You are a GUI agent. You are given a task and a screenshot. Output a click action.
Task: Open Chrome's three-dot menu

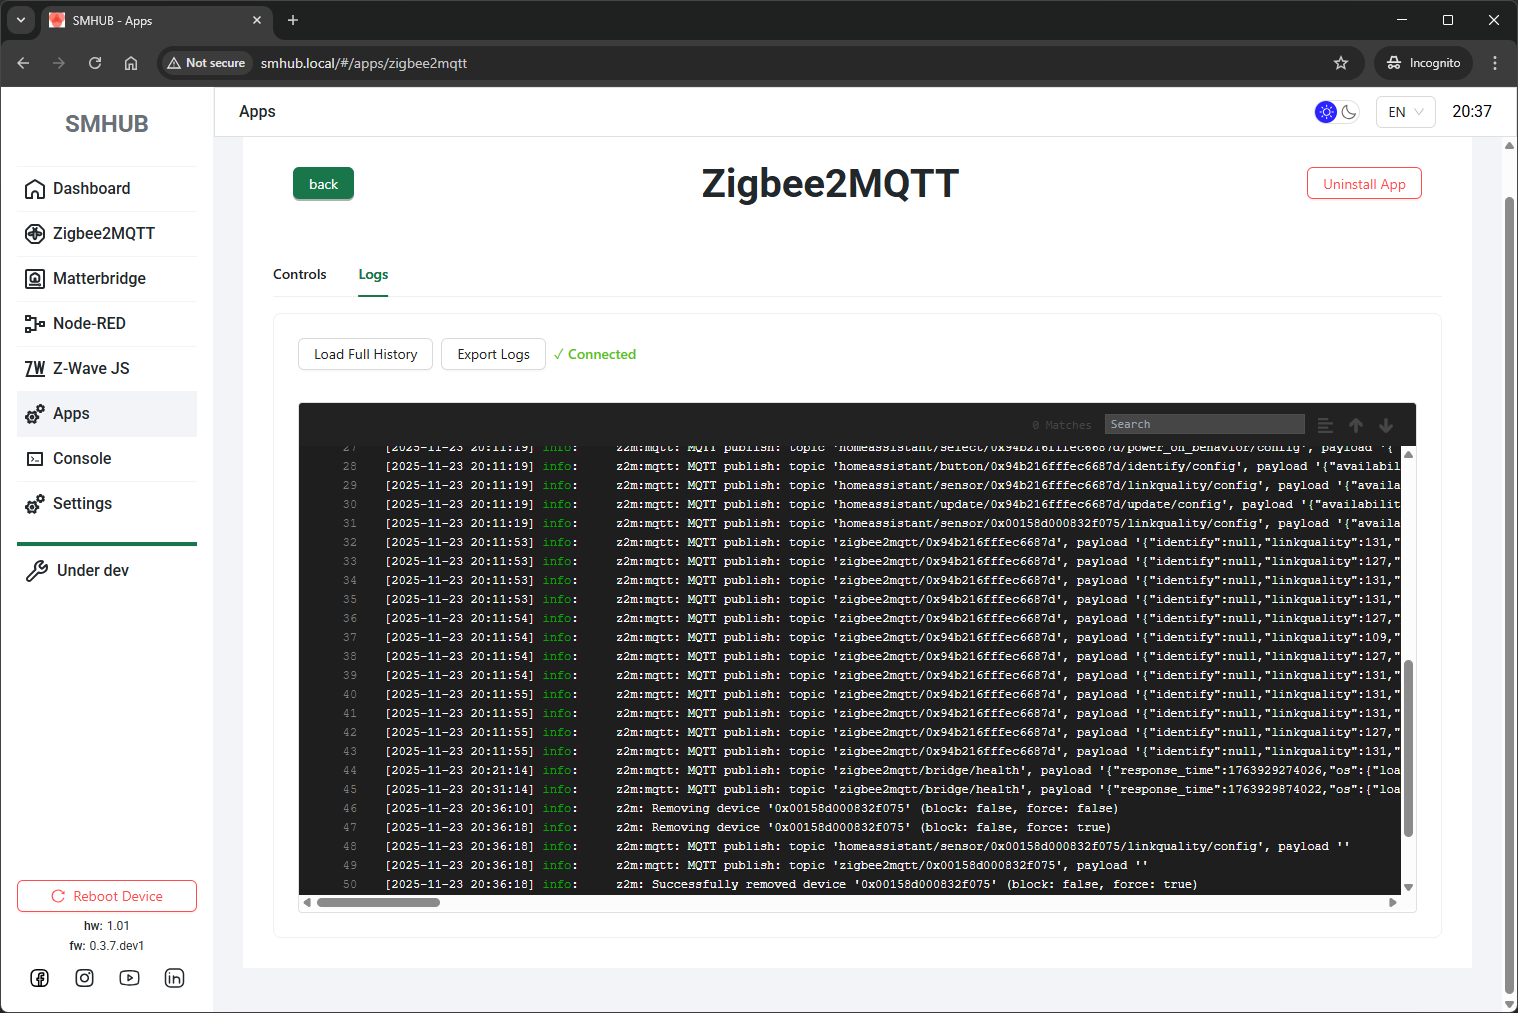[1495, 63]
